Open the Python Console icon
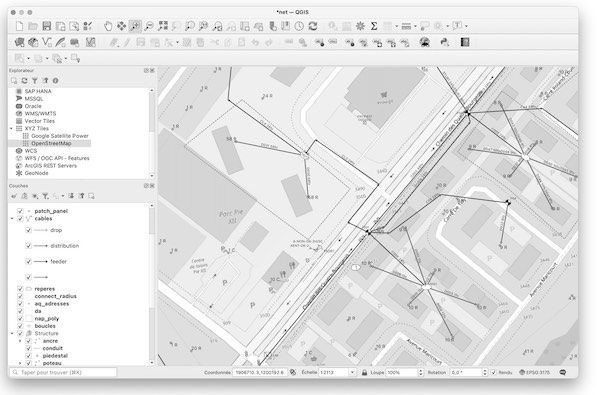Image resolution: width=600 pixels, height=395 pixels. point(445,42)
